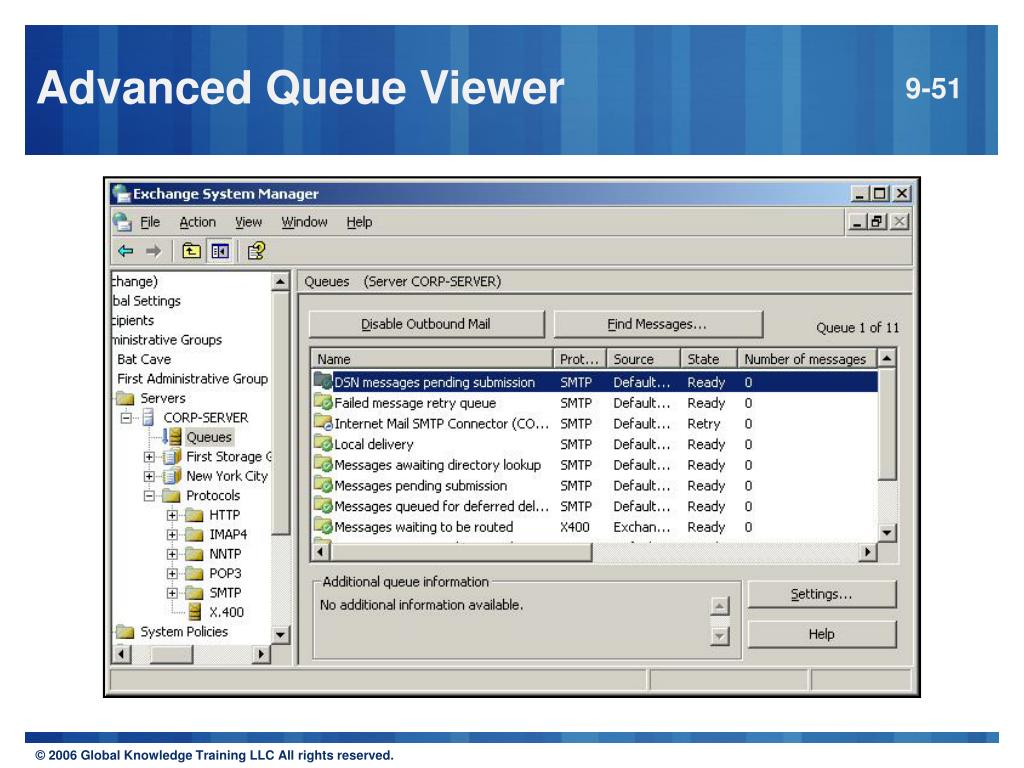The image size is (1024, 768).
Task: Expand the IMAP4 protocol node
Action: (x=172, y=535)
